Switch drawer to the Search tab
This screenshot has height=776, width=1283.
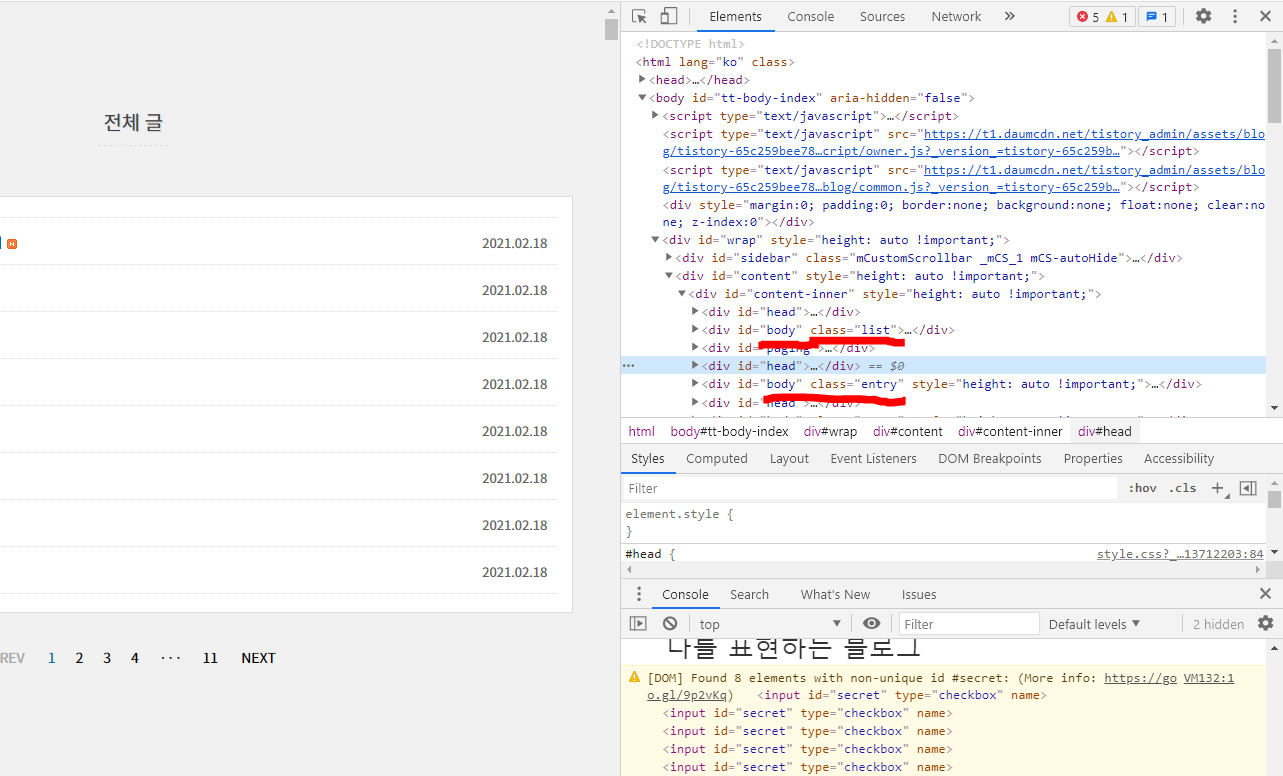tap(749, 594)
